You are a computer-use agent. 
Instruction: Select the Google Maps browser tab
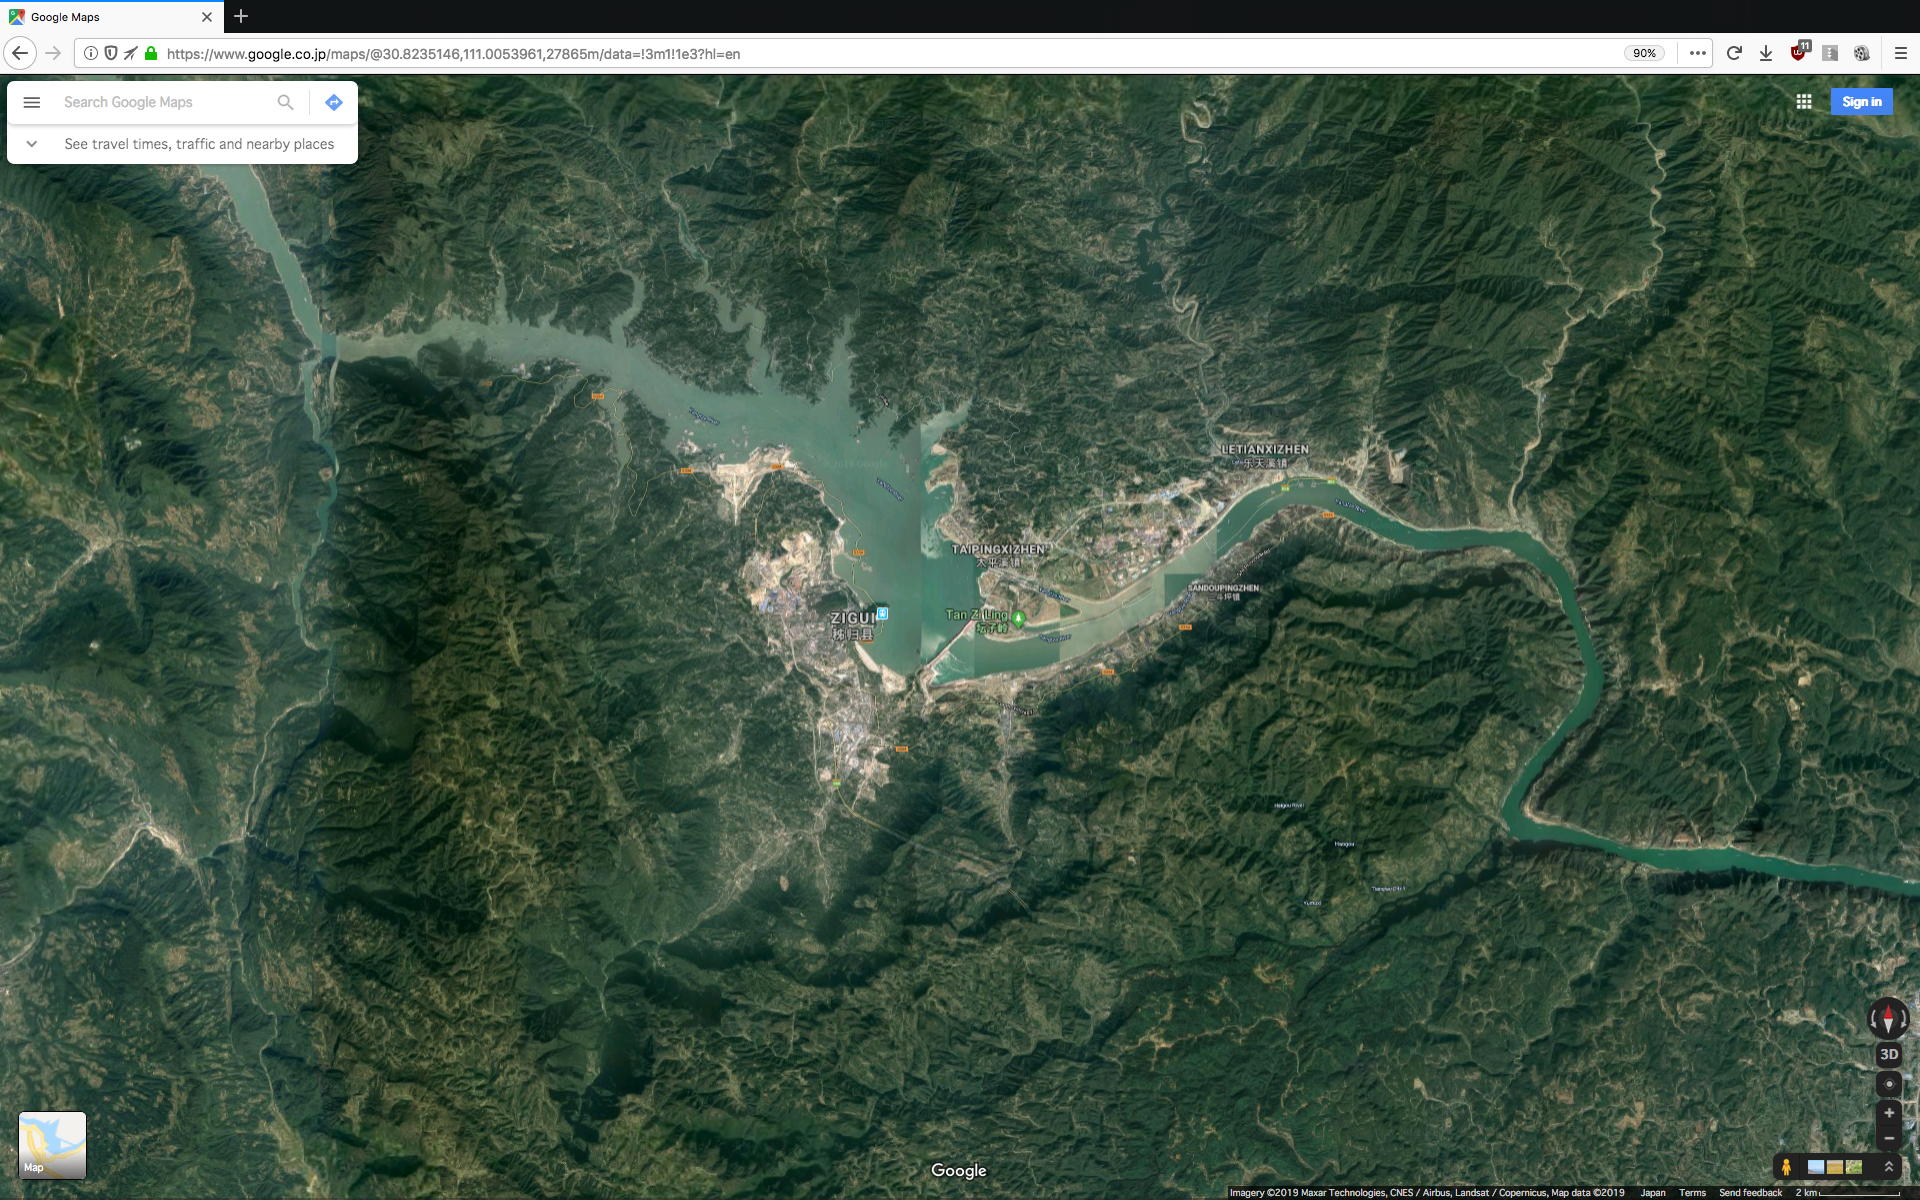point(100,17)
